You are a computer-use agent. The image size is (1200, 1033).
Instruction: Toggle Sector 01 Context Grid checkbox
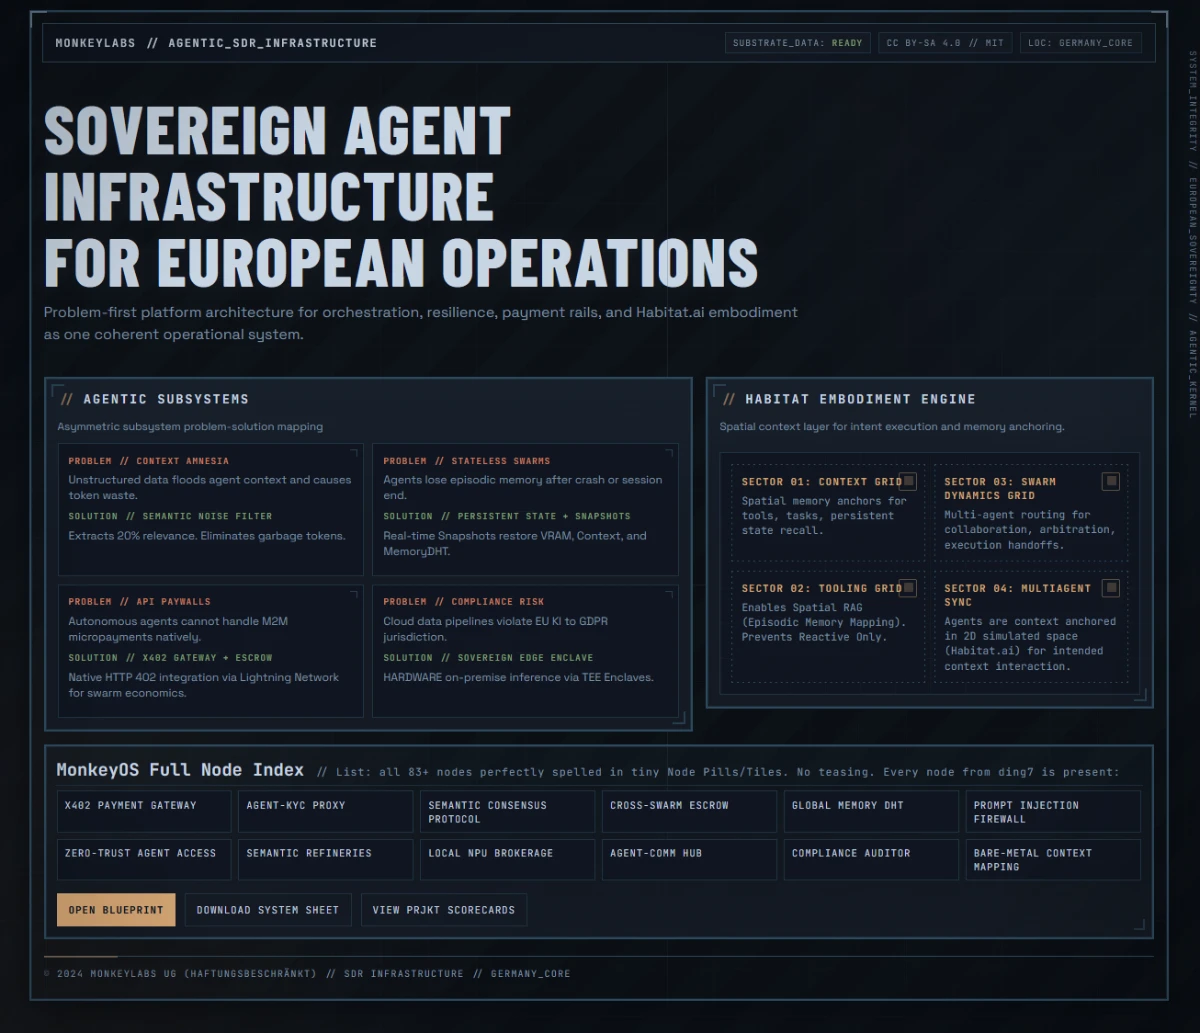coord(908,481)
